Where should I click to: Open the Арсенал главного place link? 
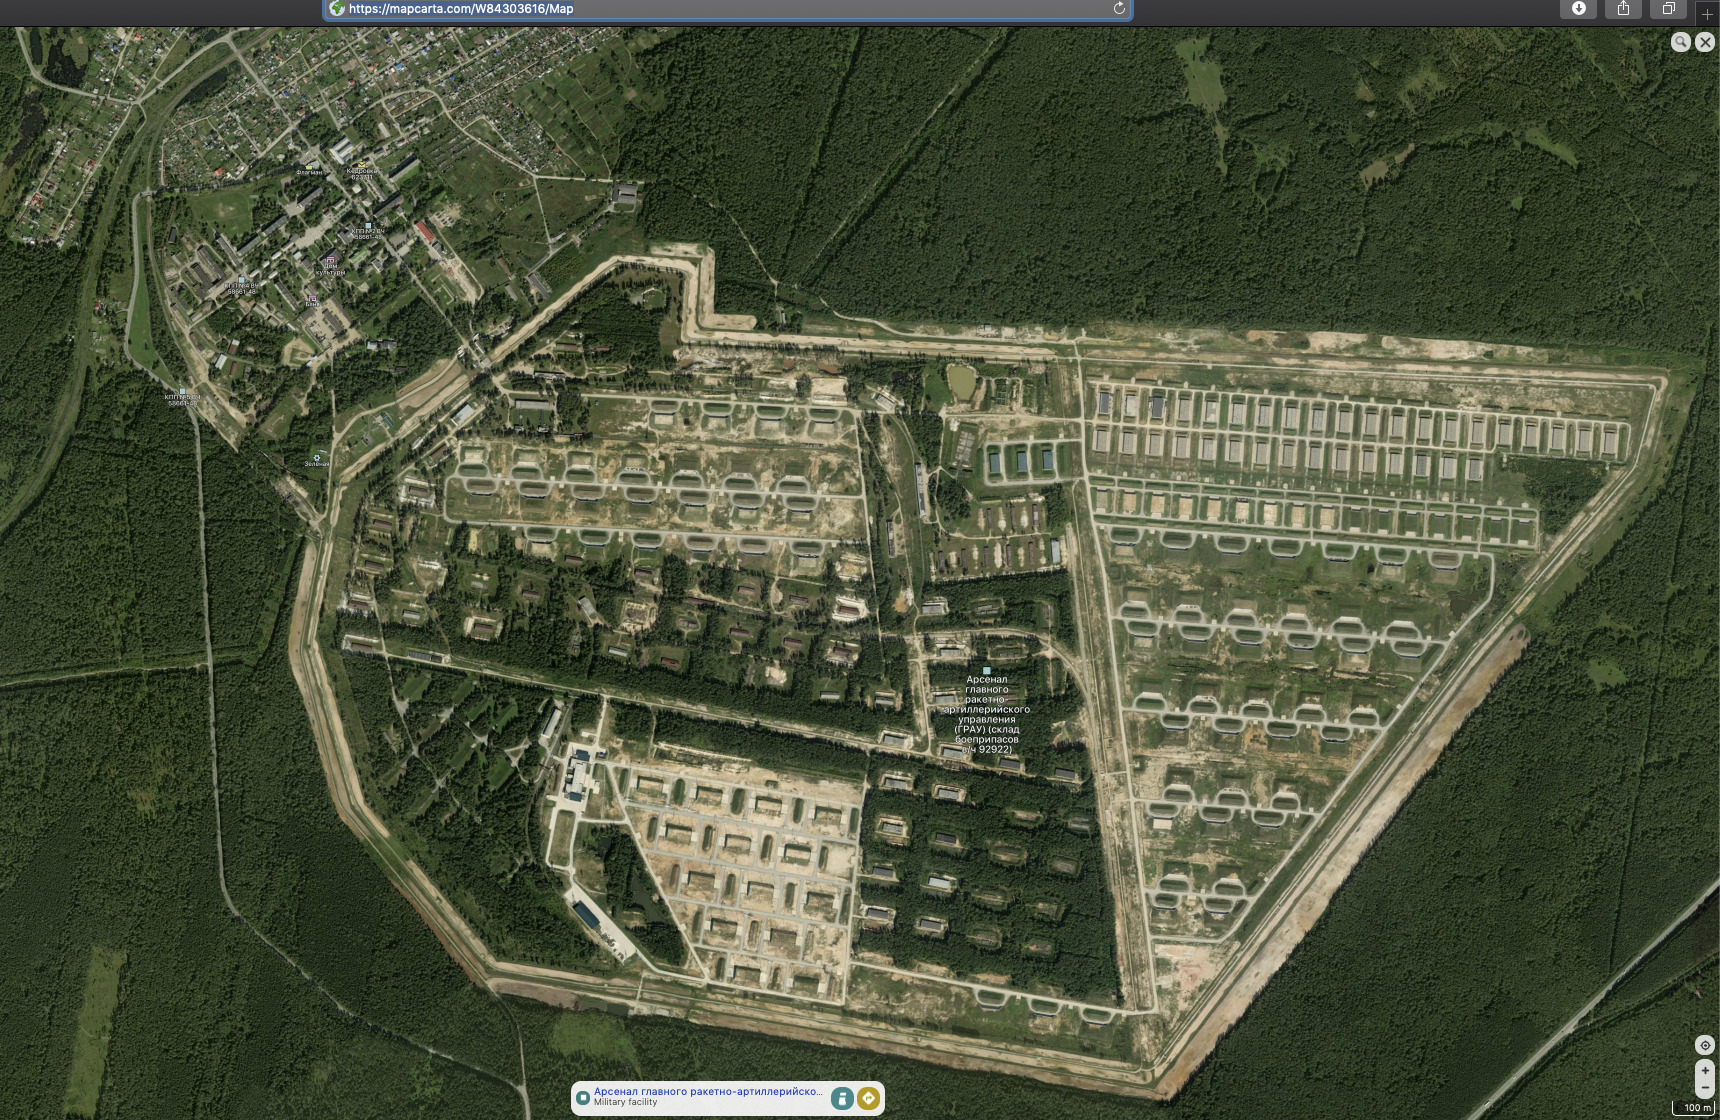(707, 1091)
